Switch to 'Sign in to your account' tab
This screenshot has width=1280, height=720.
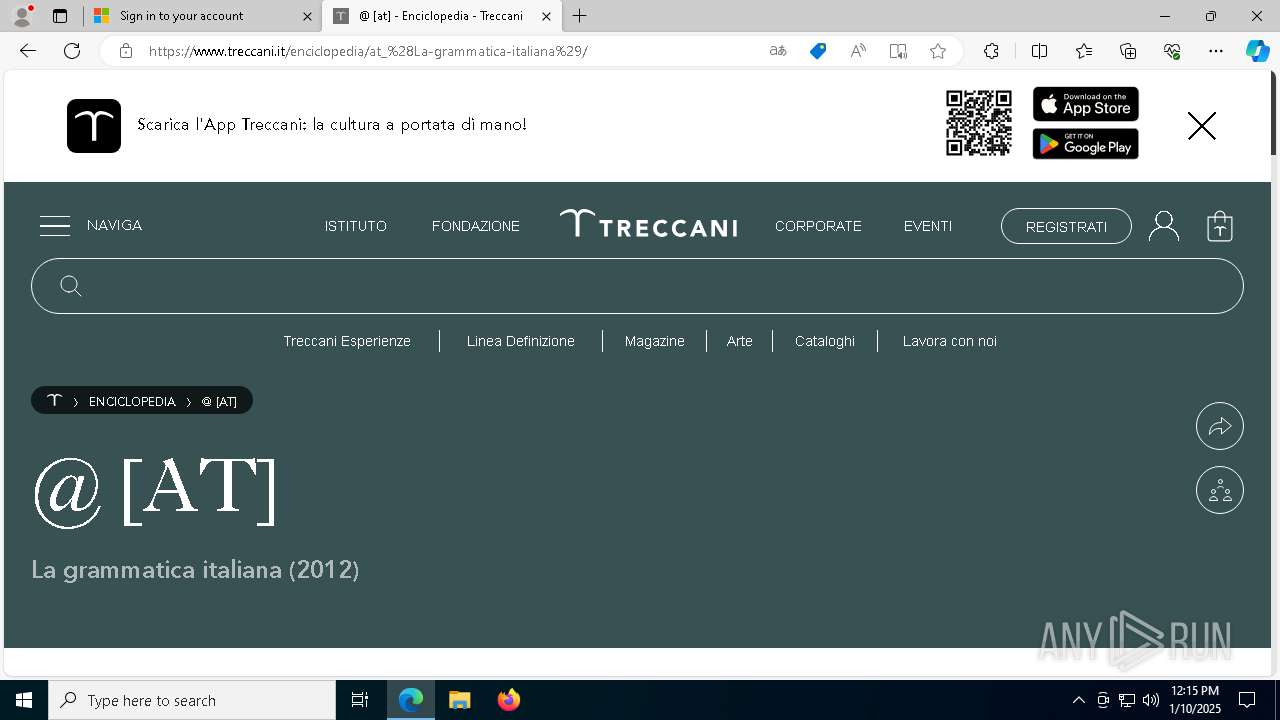pos(201,16)
